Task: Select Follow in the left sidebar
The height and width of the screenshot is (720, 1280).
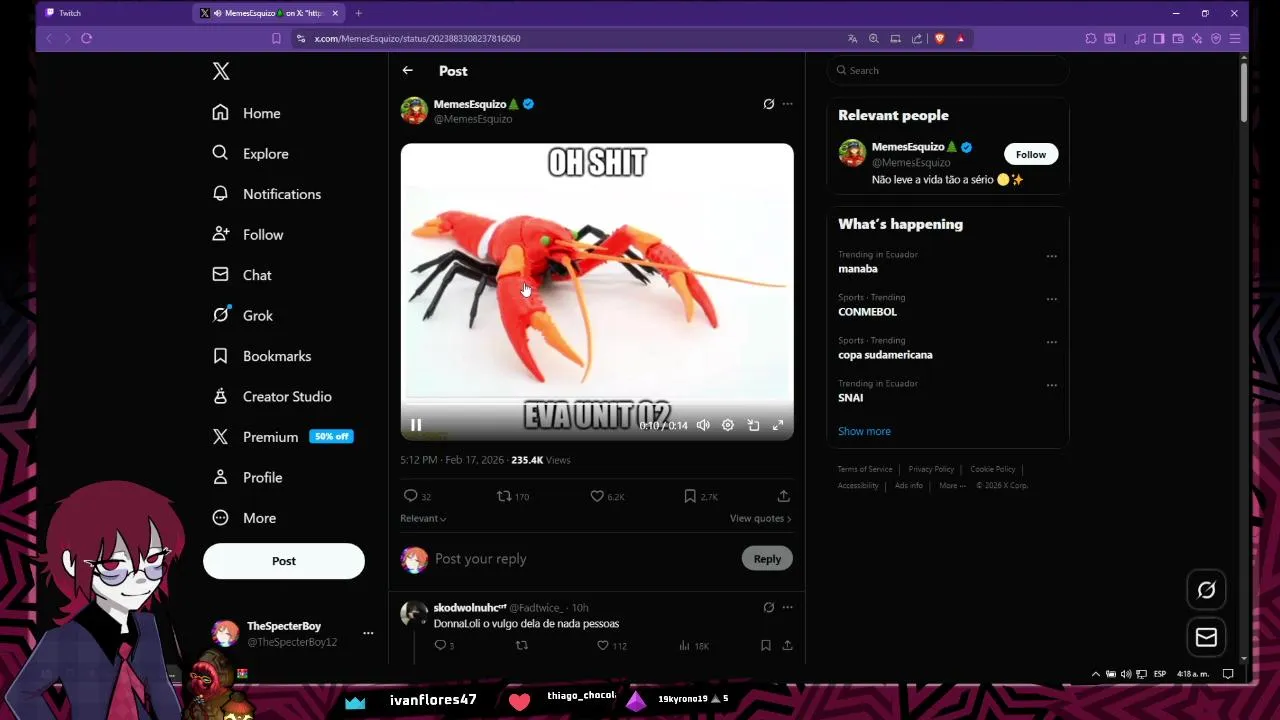Action: tap(248, 235)
